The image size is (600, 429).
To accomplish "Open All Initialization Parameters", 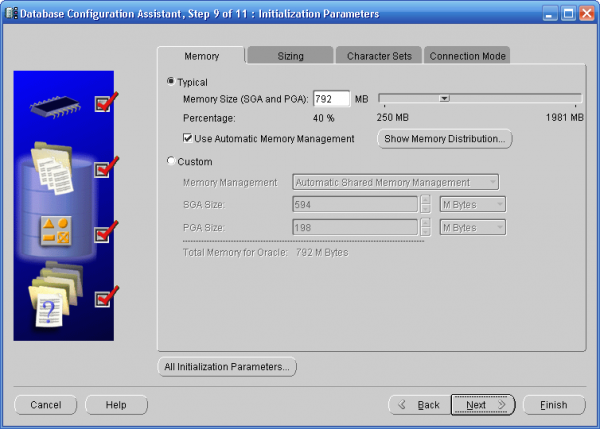I will (227, 367).
